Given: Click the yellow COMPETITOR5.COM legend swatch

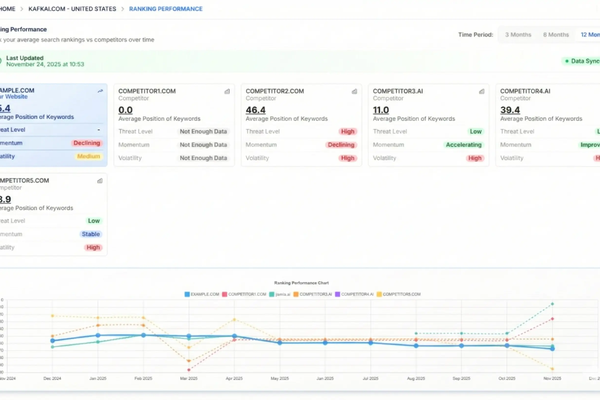Looking at the screenshot, I should (x=378, y=294).
